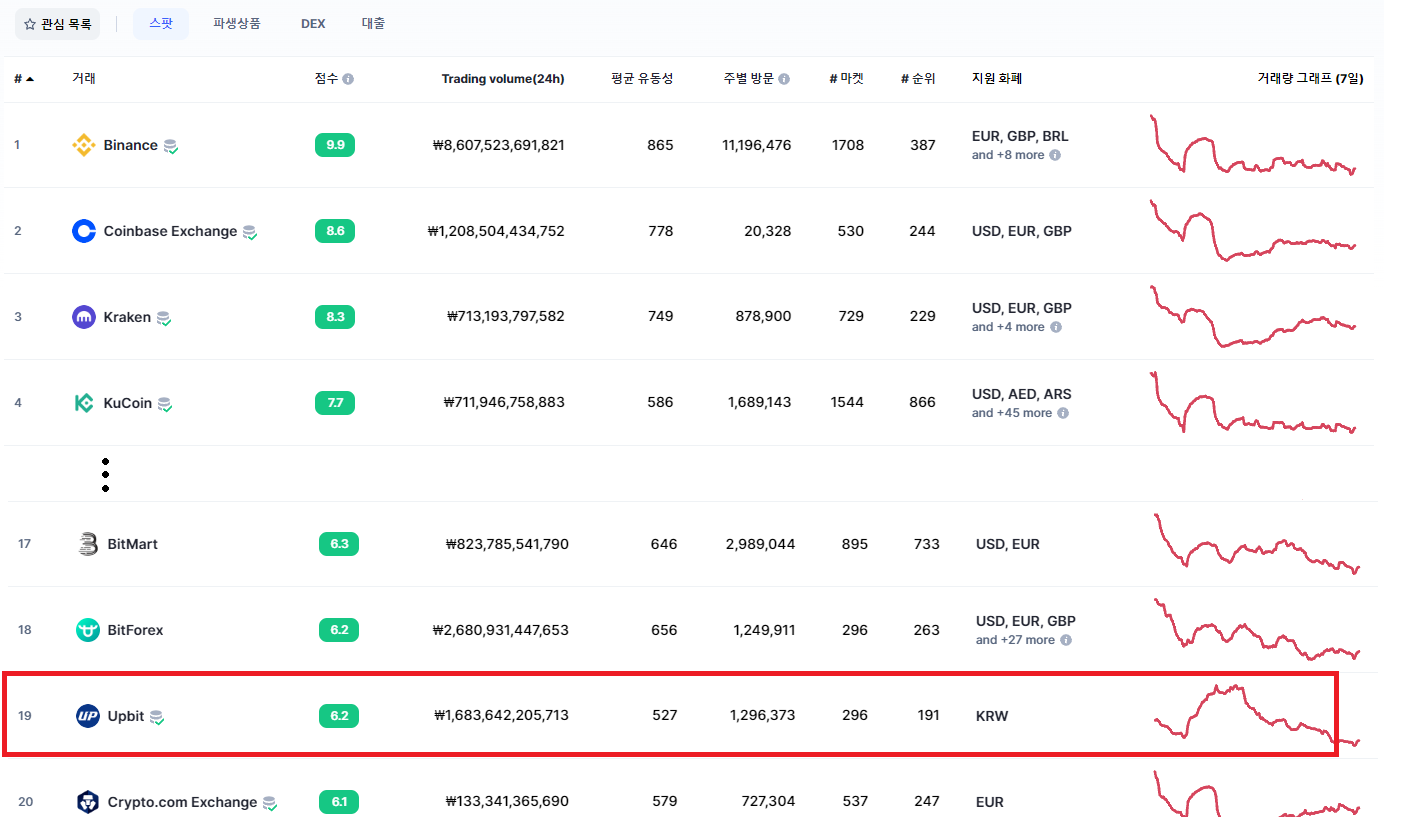Expand 'and +27 more' currencies for BitForex
1423x817 pixels.
[x=1016, y=641]
